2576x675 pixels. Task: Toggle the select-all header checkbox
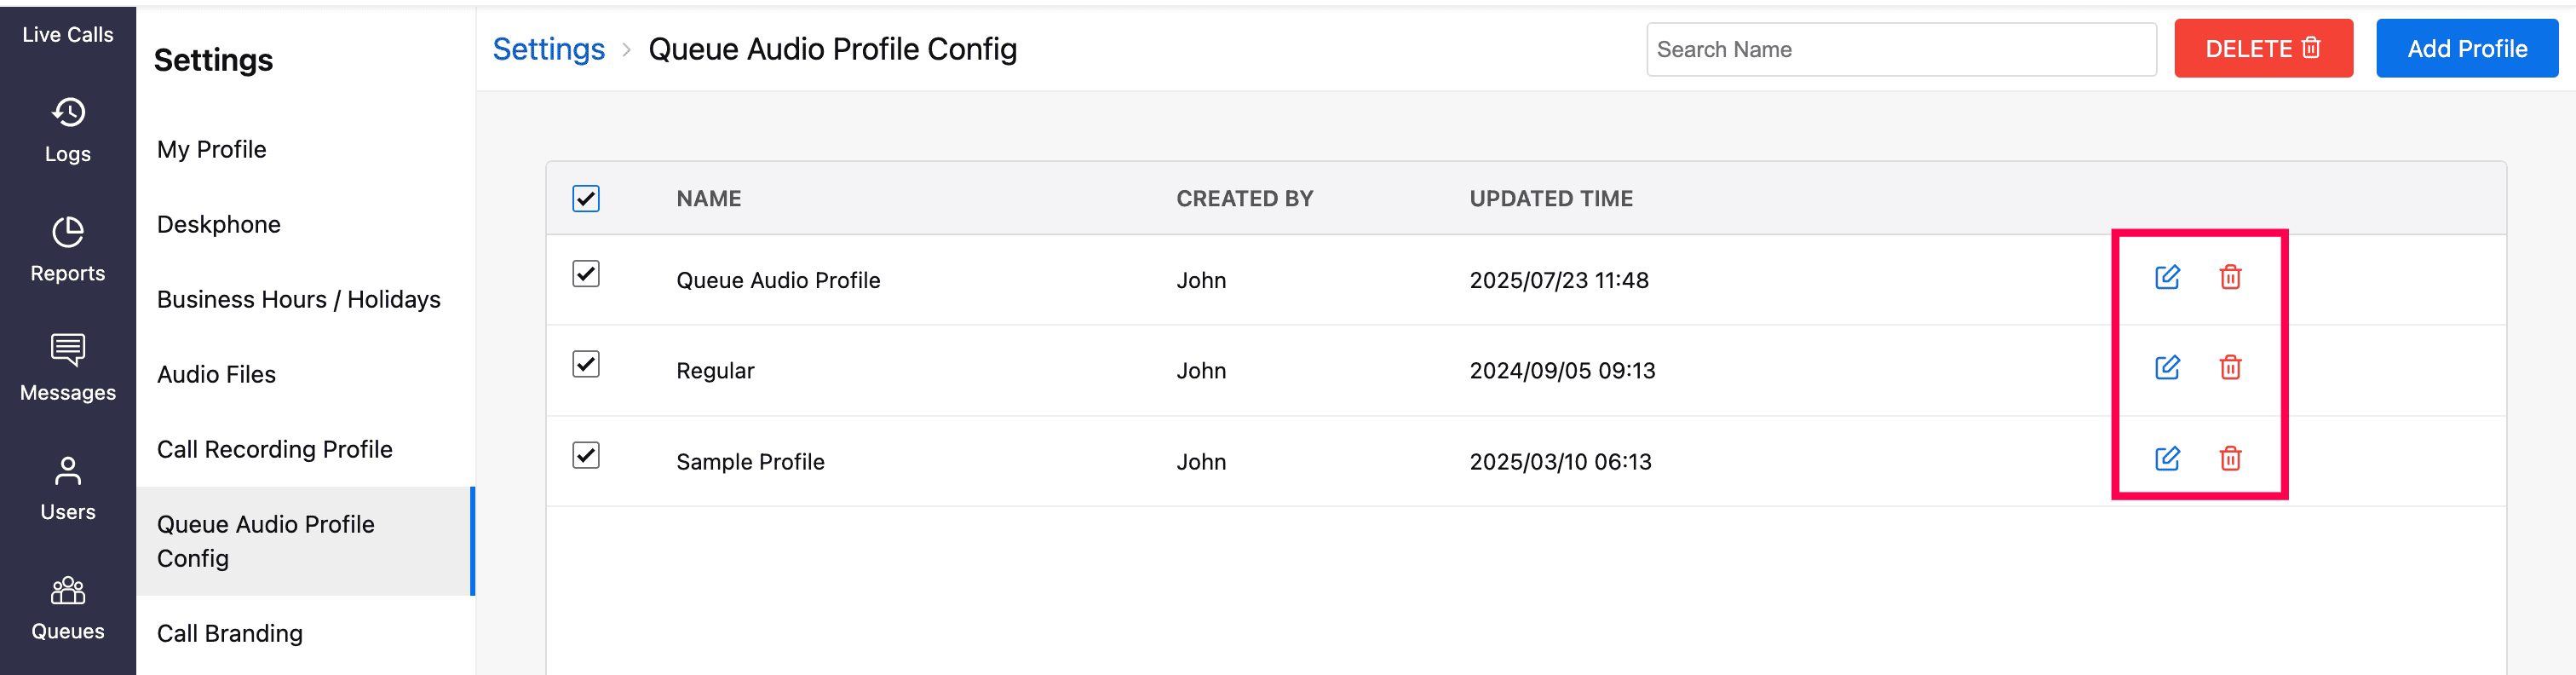point(586,198)
